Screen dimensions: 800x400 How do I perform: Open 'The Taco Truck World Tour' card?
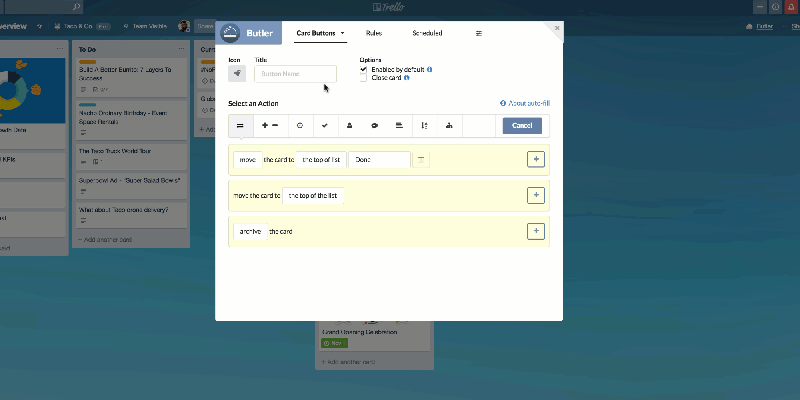[131, 156]
